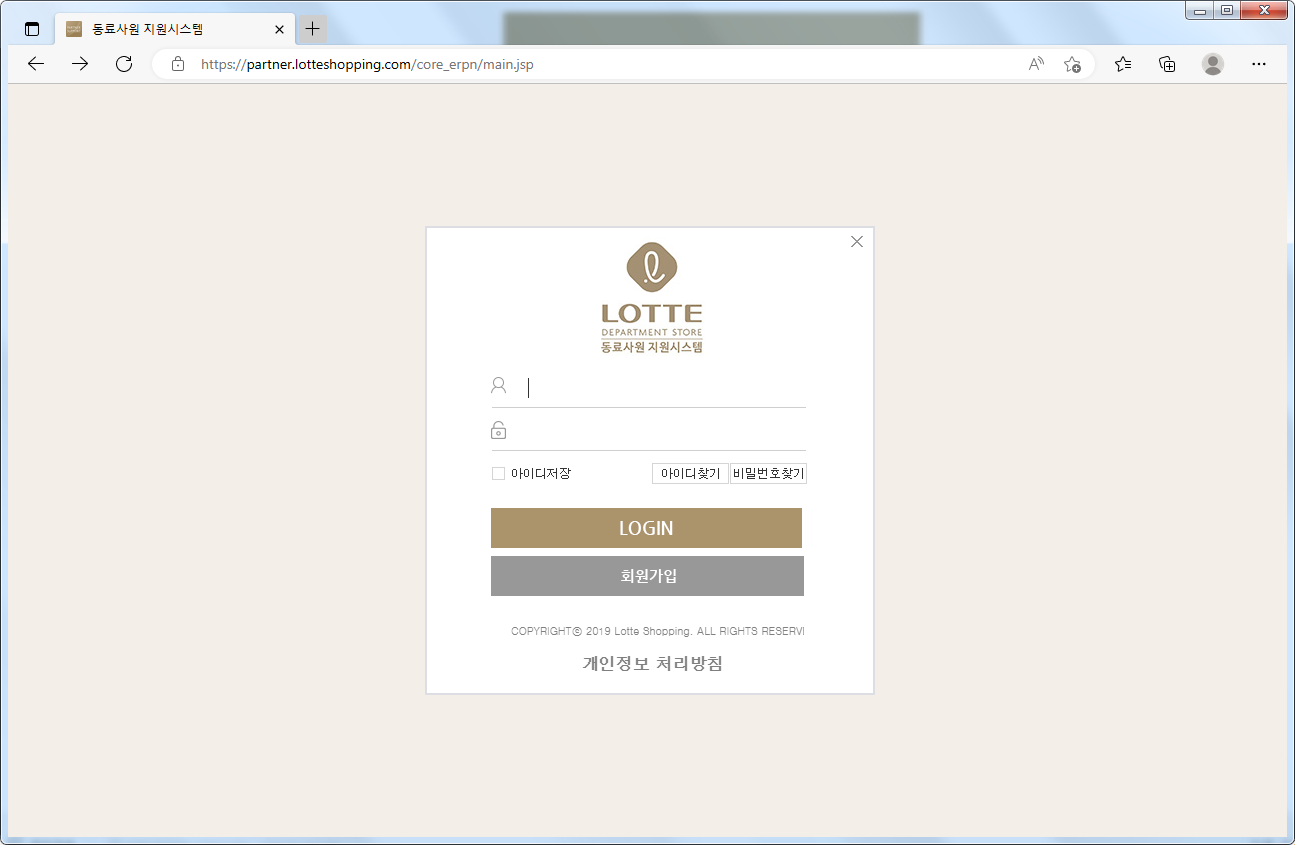Close the 동료사원 지원시스템 tab
Image resolution: width=1295 pixels, height=845 pixels.
(279, 29)
